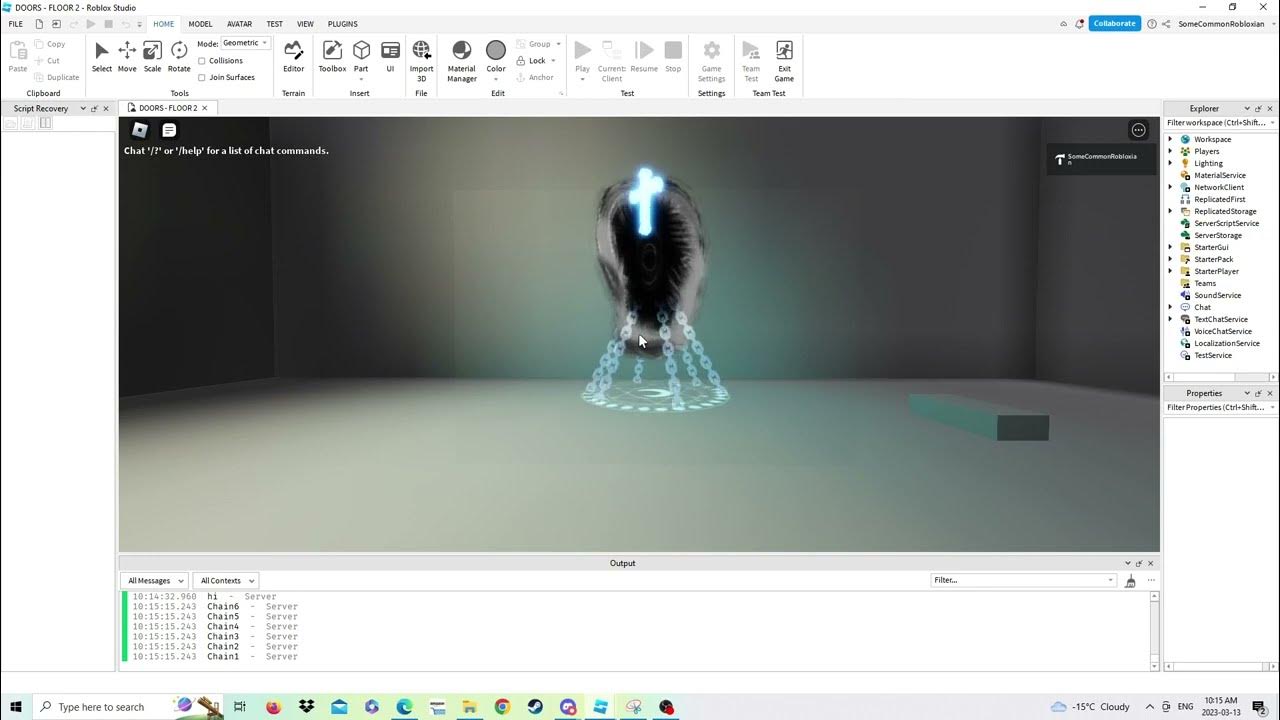Open the UI insert tool

point(390,56)
